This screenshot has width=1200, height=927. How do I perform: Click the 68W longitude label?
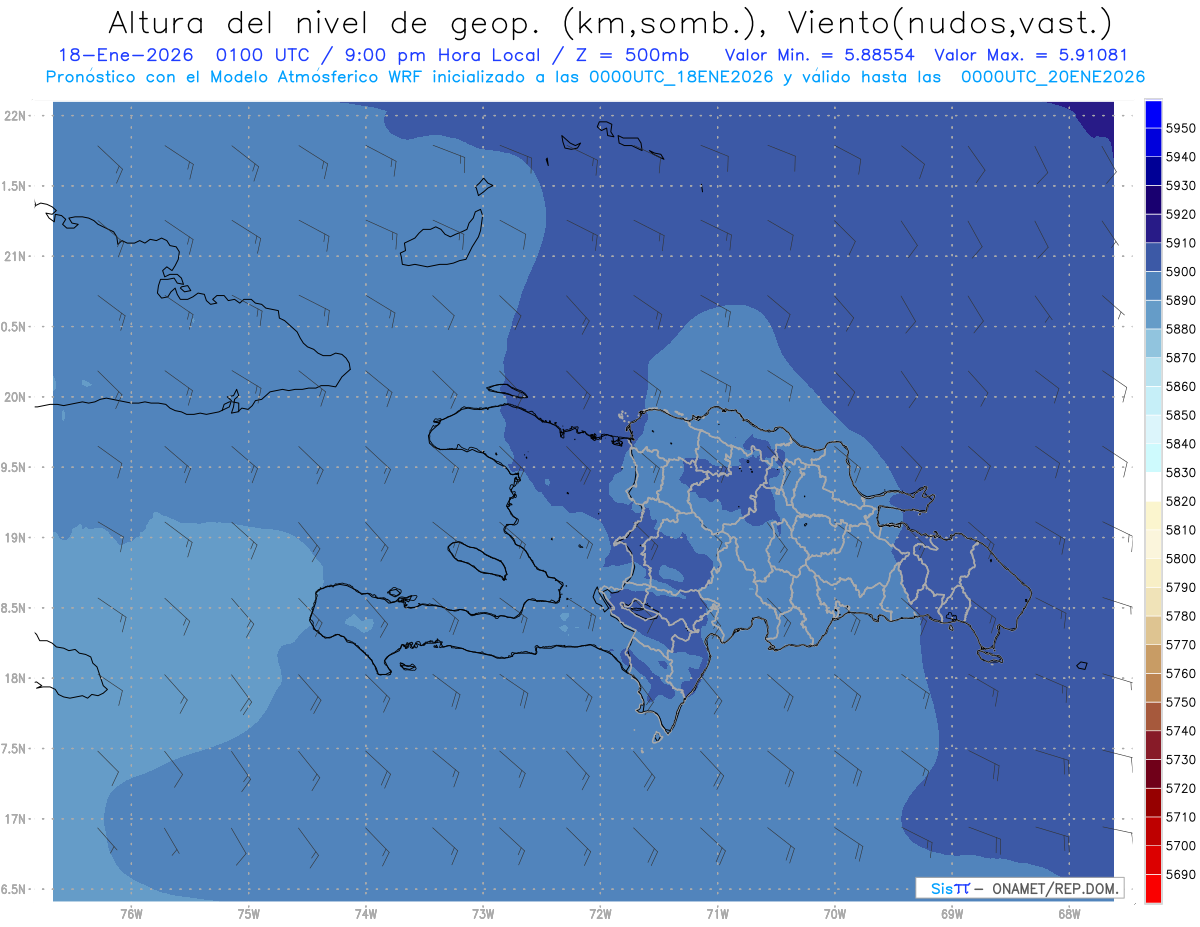[1069, 914]
